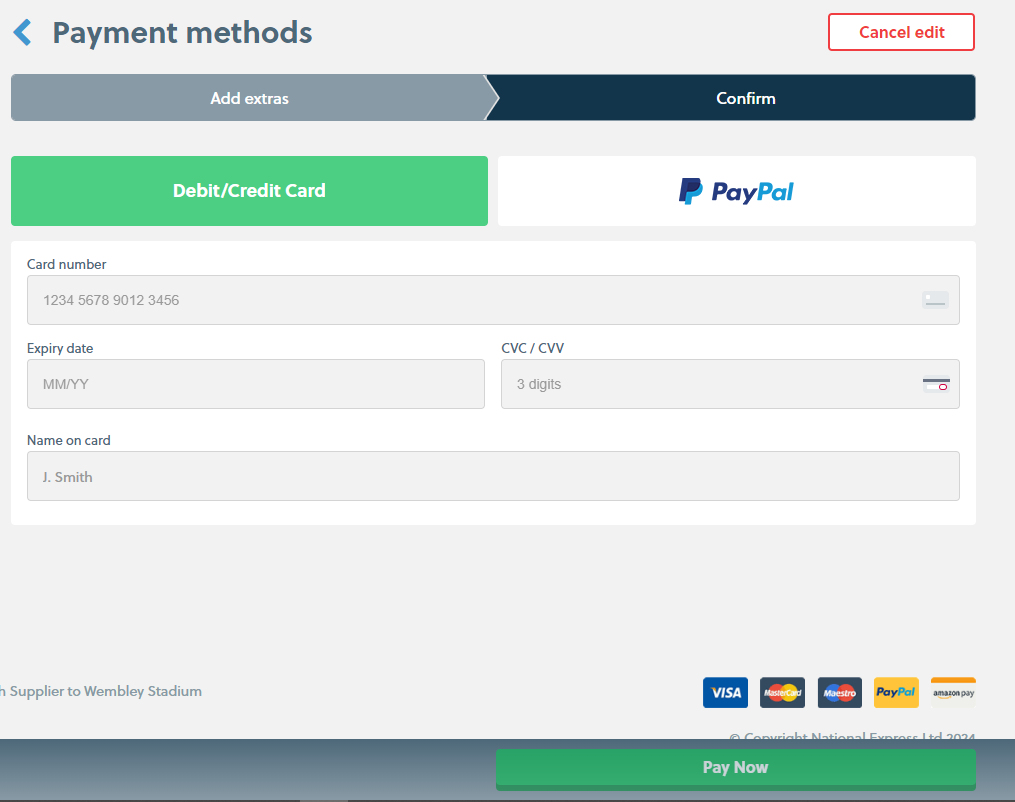Click the CVC card icon in CVV field
The width and height of the screenshot is (1015, 802).
(935, 384)
